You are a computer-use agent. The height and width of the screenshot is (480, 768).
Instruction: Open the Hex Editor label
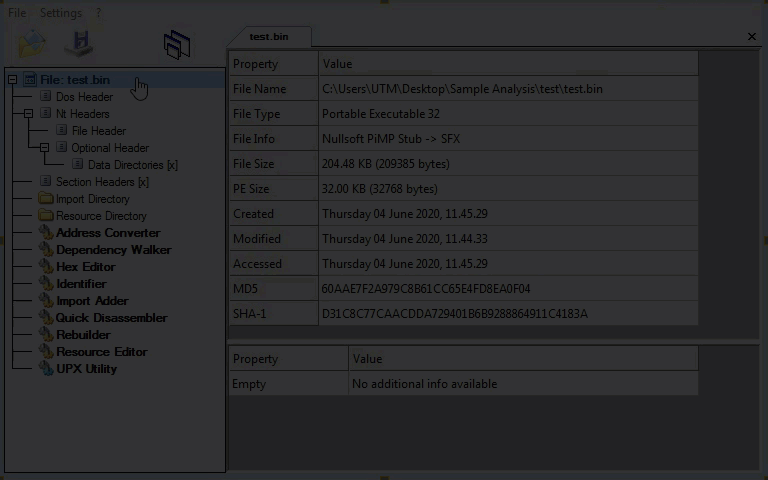coord(86,267)
